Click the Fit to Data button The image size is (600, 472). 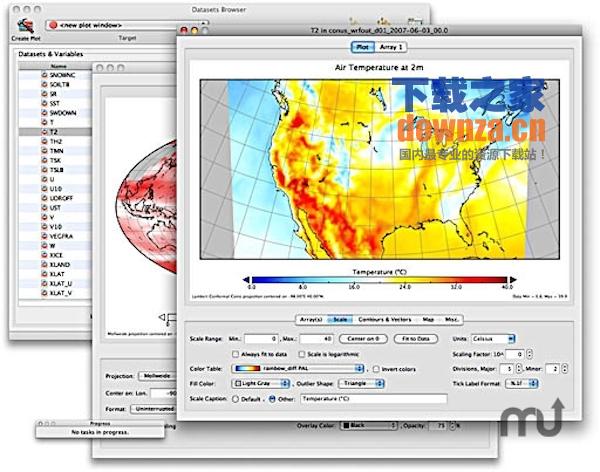click(416, 339)
